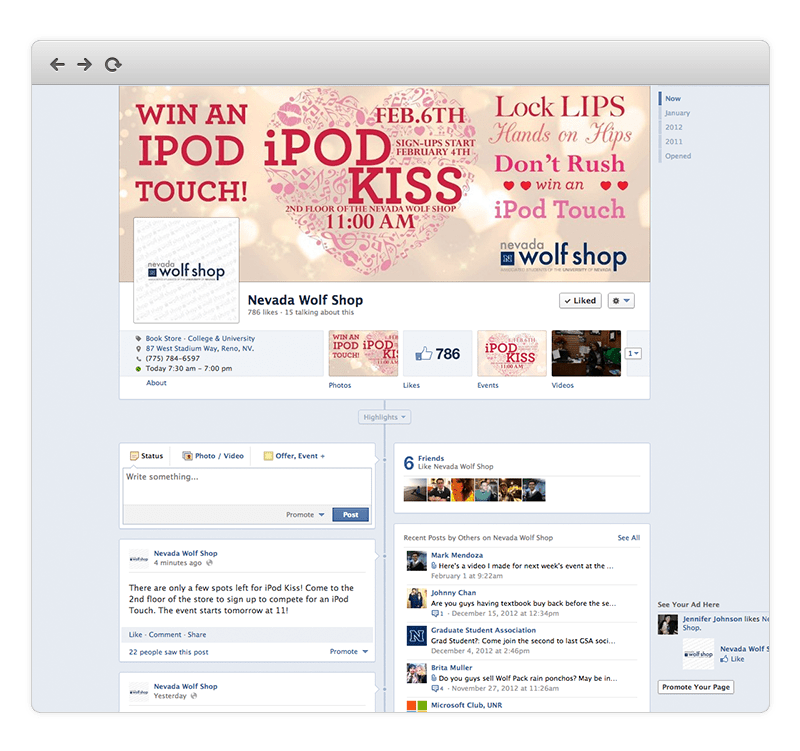Click Brita Muller's avatar
This screenshot has width=800, height=751.
[x=416, y=673]
